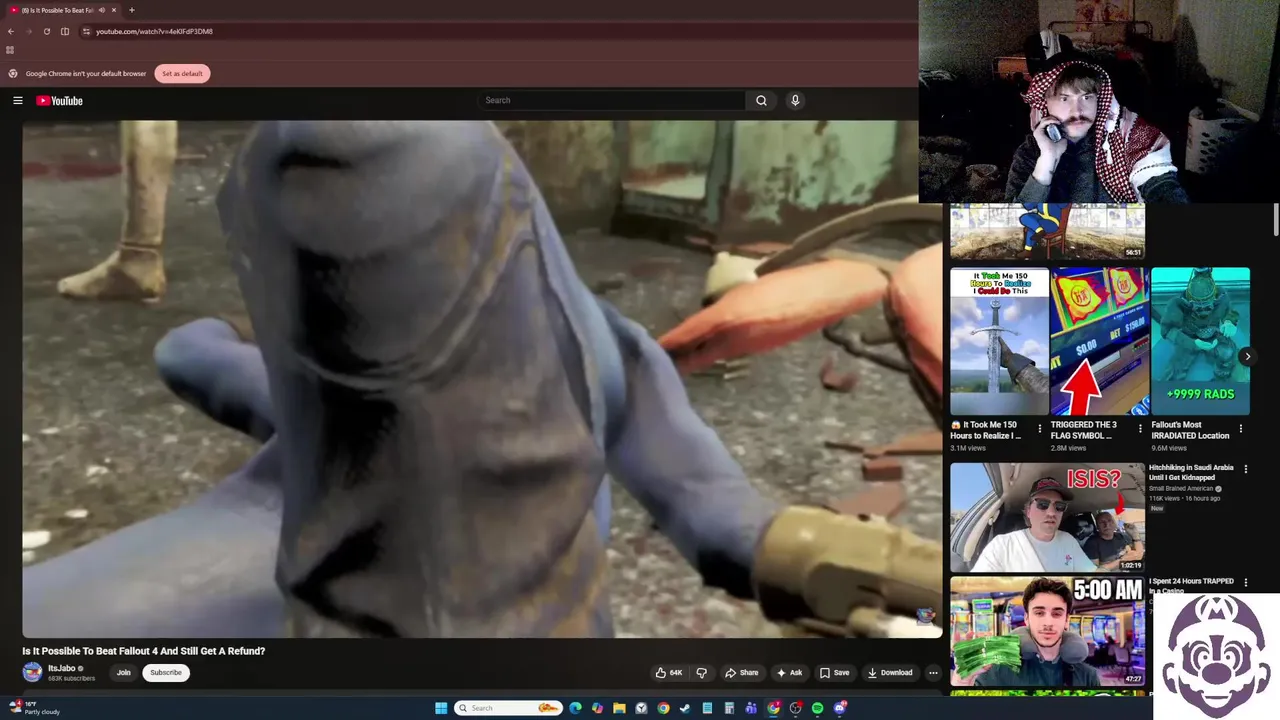Viewport: 1280px width, 720px height.
Task: Open Notepad from the taskbar
Action: (707, 708)
